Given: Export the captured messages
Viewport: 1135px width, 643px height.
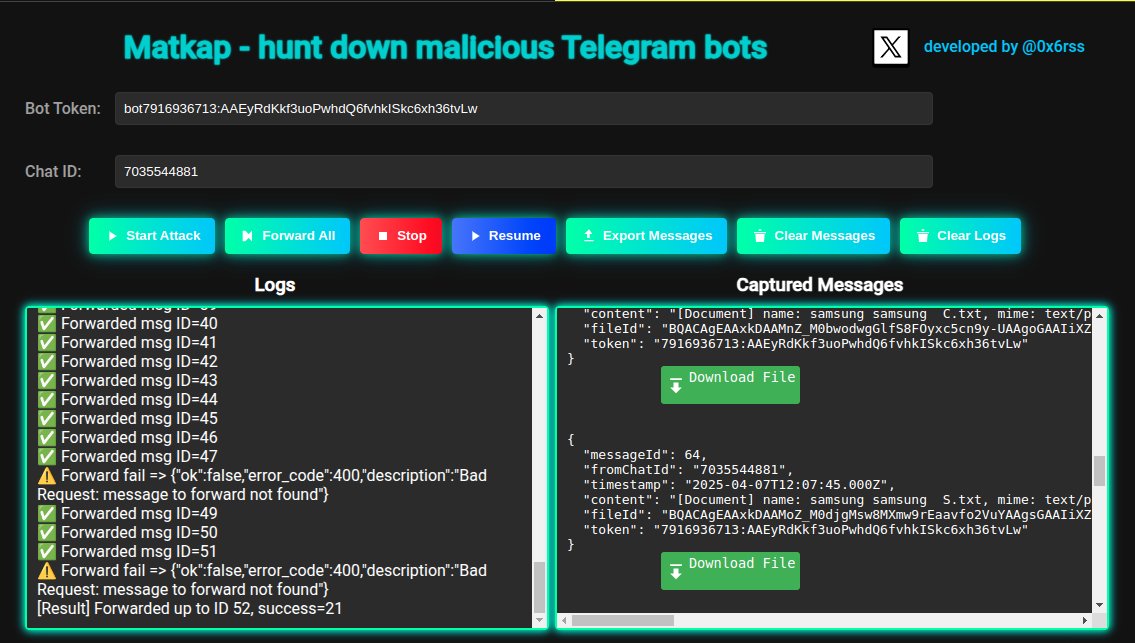Looking at the screenshot, I should point(646,236).
